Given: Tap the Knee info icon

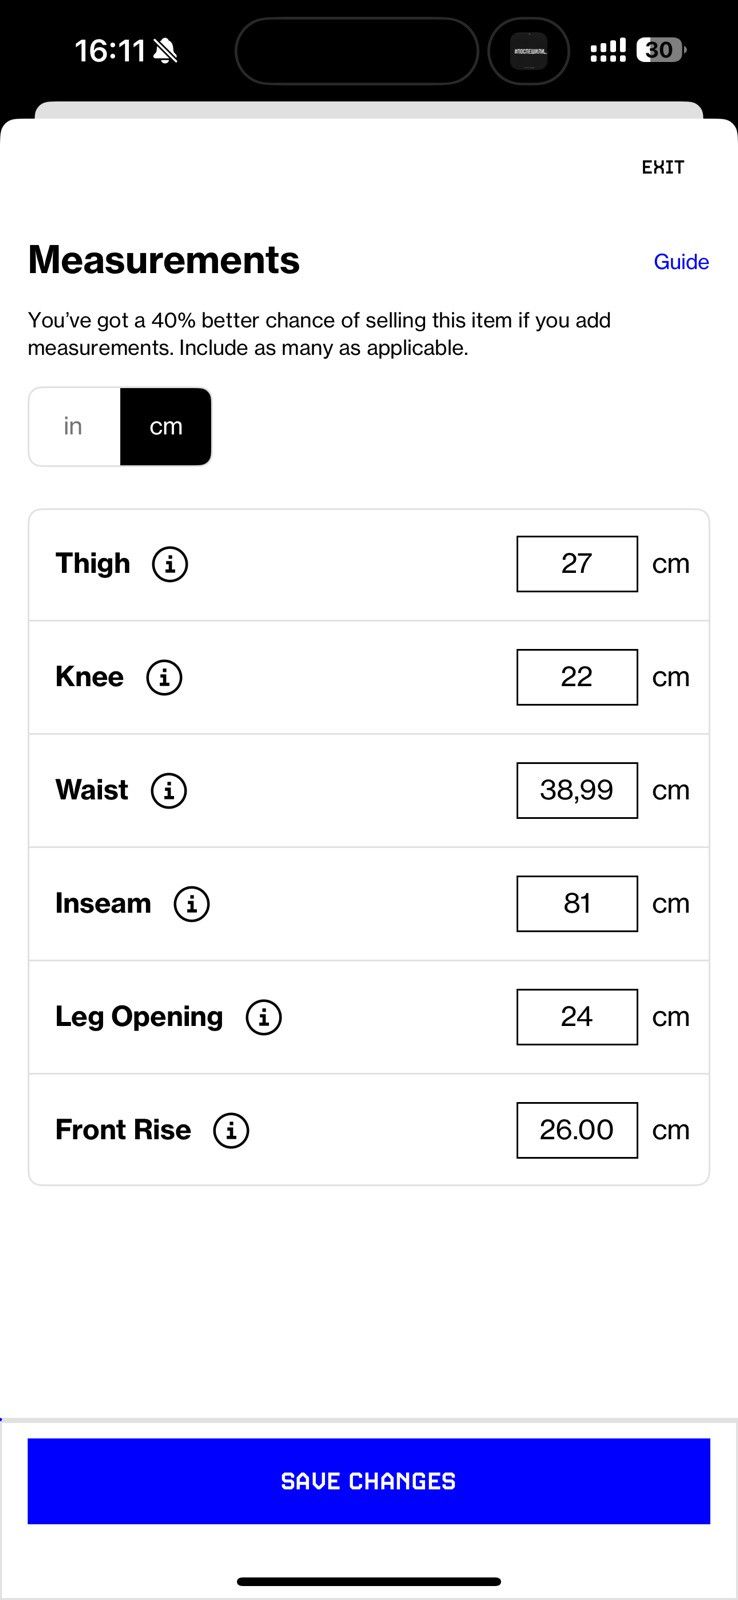Looking at the screenshot, I should pos(164,677).
